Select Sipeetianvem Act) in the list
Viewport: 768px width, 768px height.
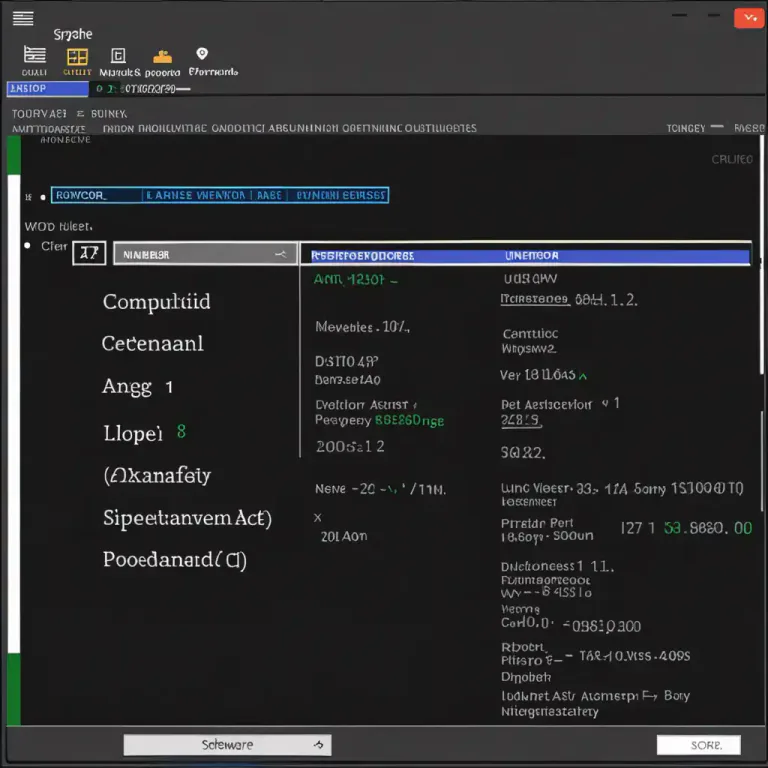click(x=187, y=518)
